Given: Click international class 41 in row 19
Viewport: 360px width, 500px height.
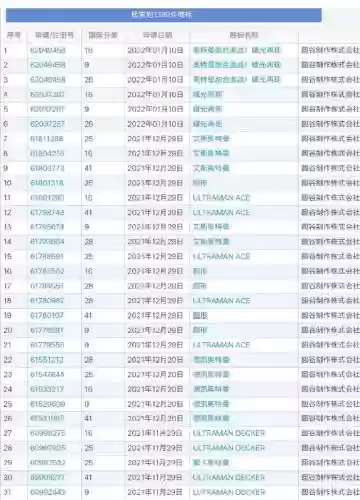Looking at the screenshot, I should pyautogui.click(x=88, y=315).
